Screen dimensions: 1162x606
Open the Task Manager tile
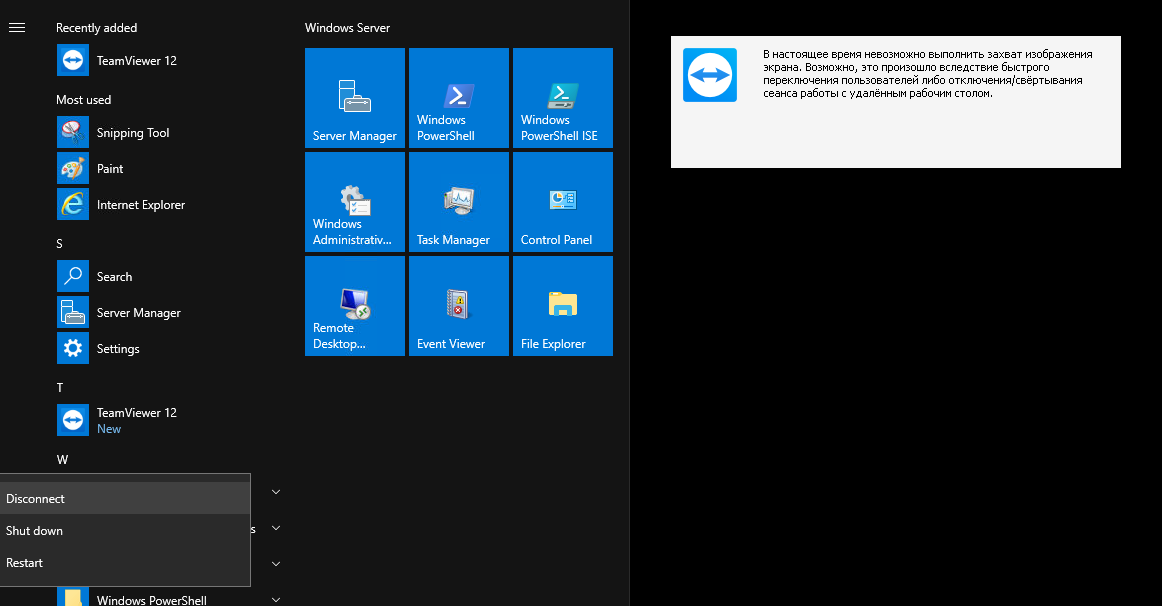pos(459,202)
